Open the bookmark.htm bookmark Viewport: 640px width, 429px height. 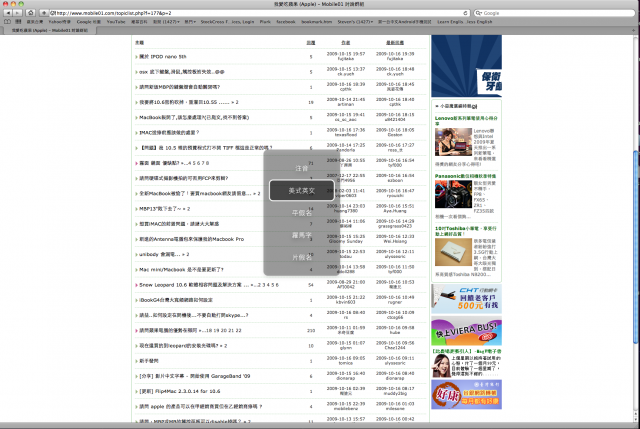(x=317, y=22)
